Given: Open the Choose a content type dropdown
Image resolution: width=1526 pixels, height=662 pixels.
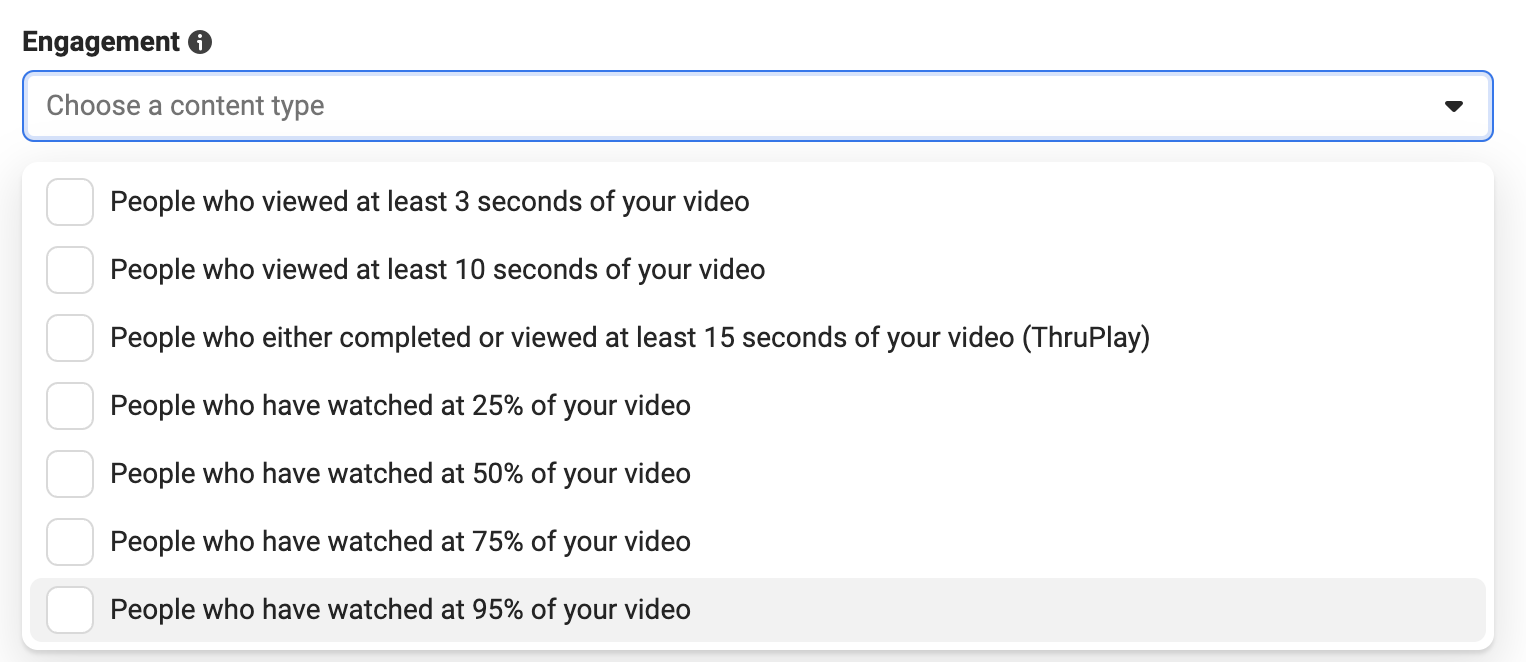Looking at the screenshot, I should 757,106.
